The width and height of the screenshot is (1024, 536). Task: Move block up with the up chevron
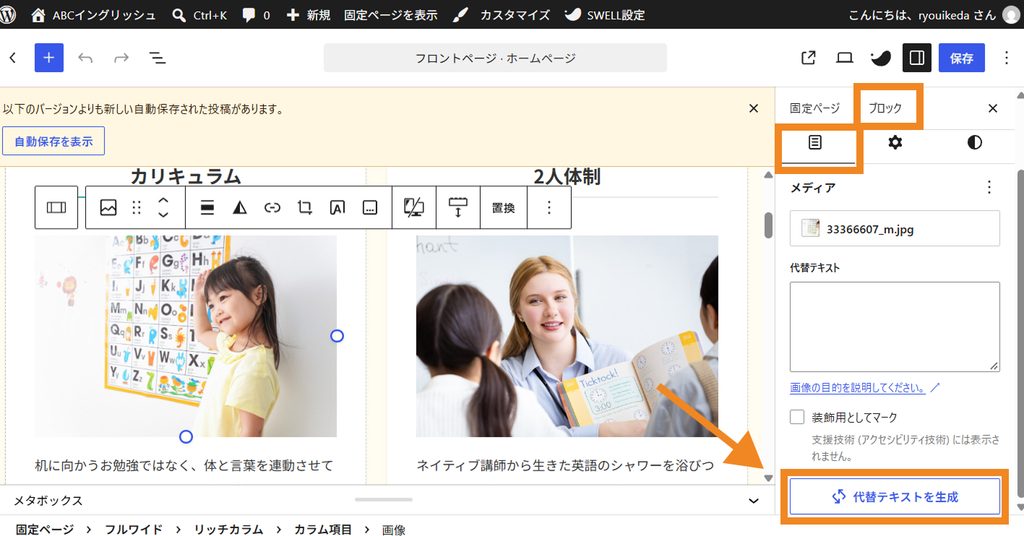tap(163, 200)
